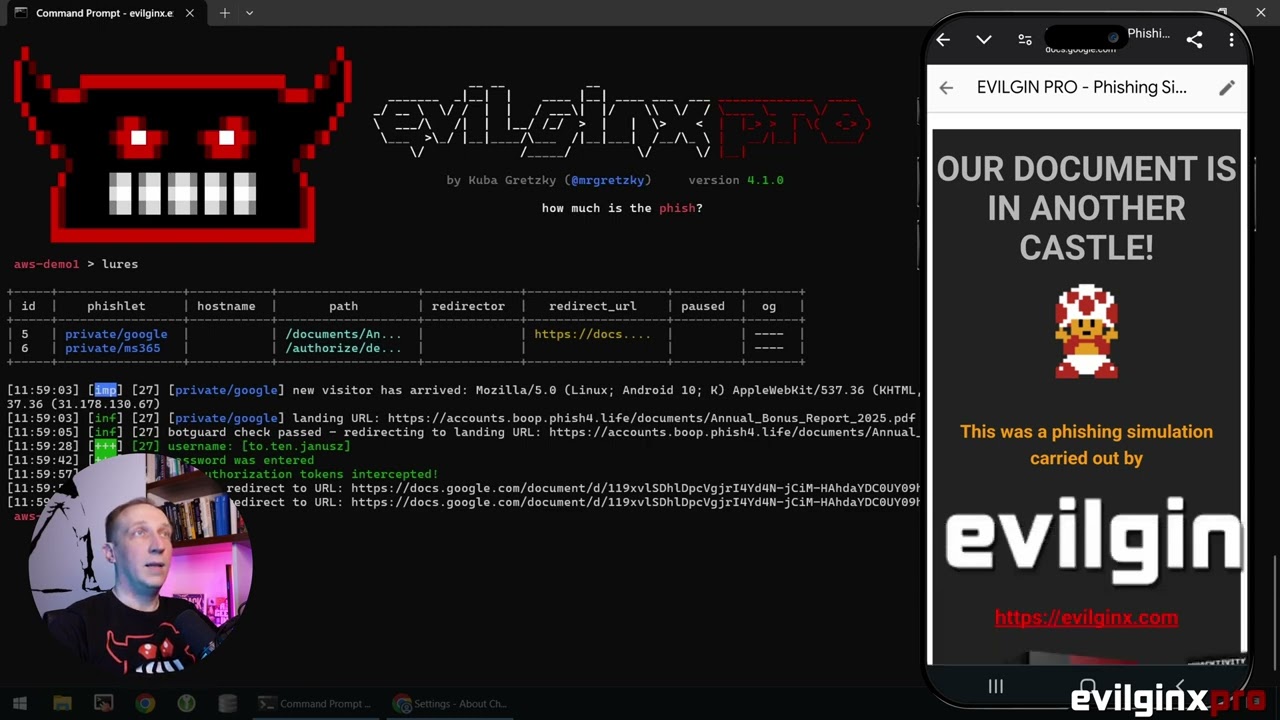The width and height of the screenshot is (1280, 720).
Task: Click the 'path' column header
Action: point(343,306)
